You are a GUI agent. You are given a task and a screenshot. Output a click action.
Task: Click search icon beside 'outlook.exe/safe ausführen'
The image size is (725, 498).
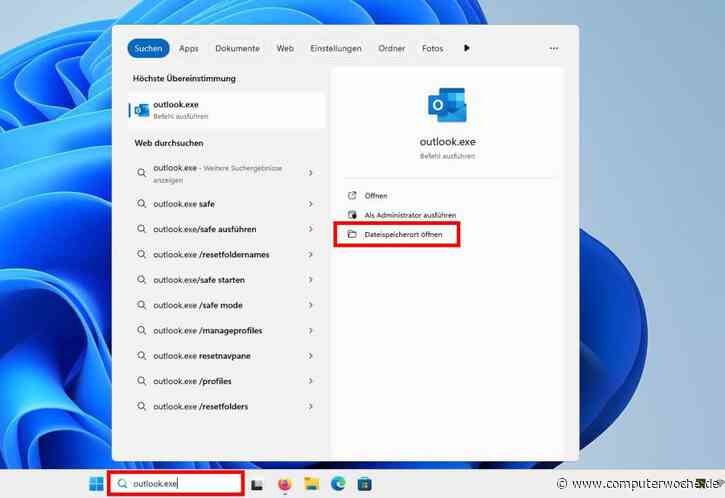point(141,229)
